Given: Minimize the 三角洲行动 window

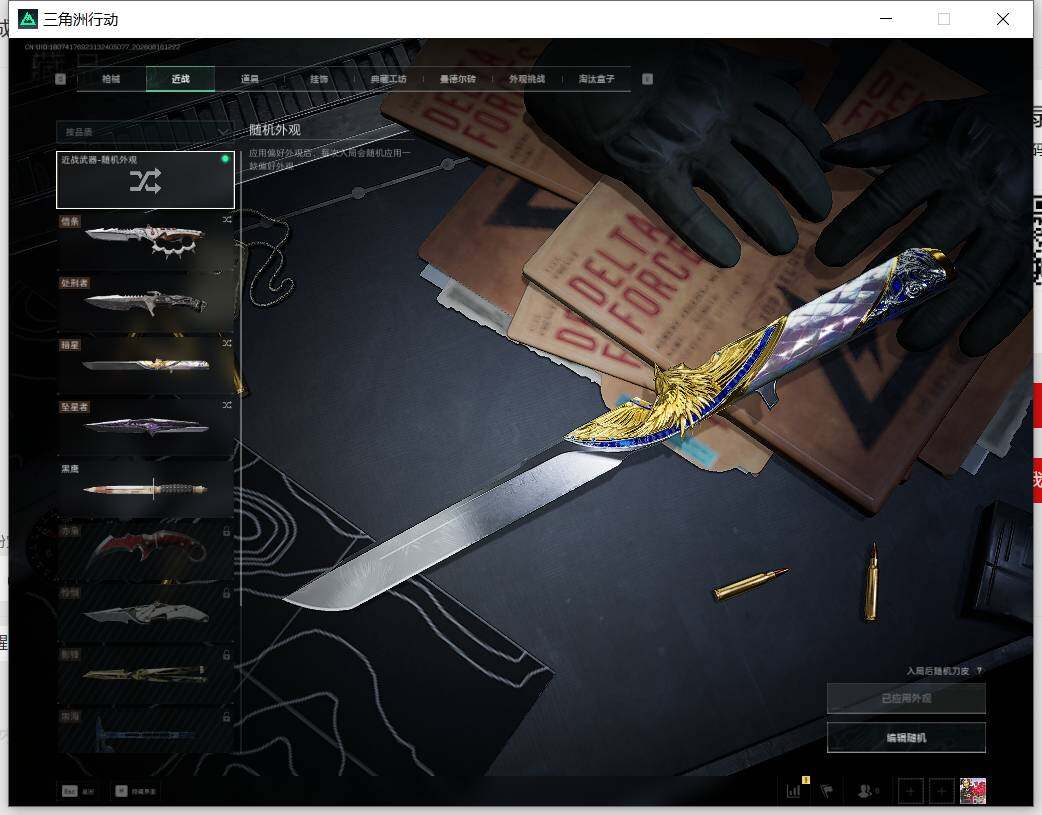Looking at the screenshot, I should pos(886,19).
